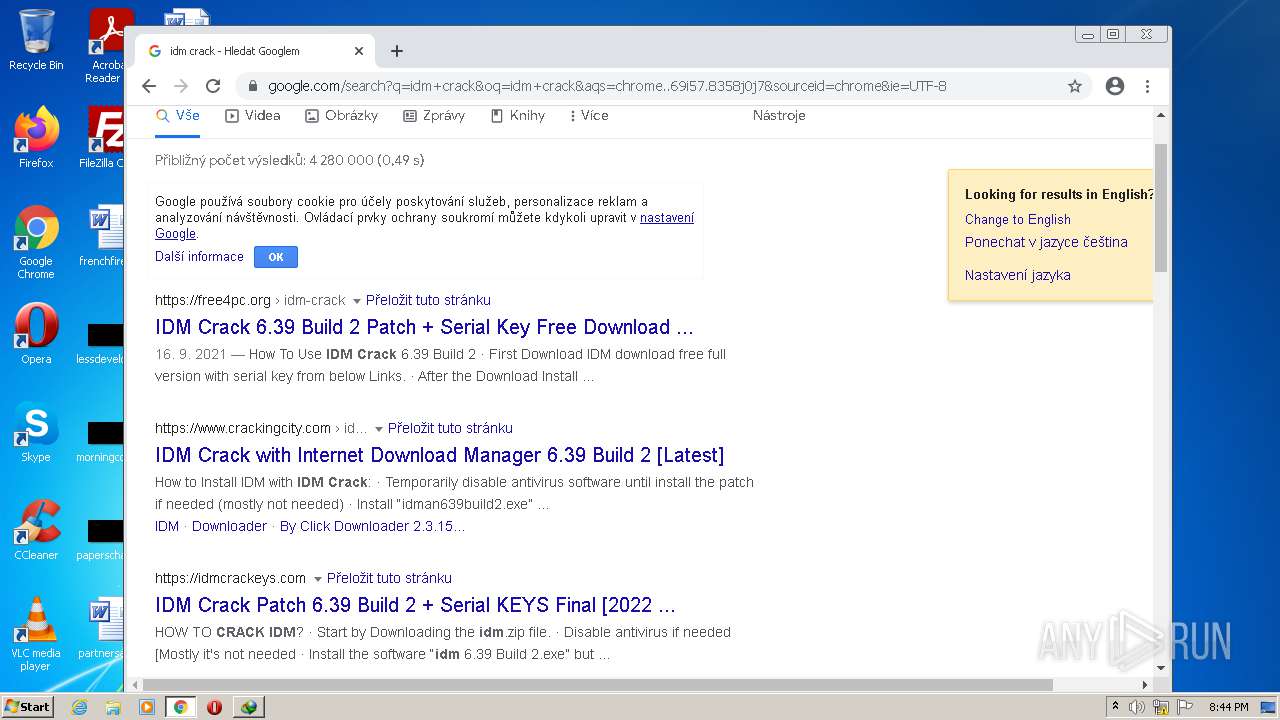Open the Více menu

pyautogui.click(x=589, y=116)
